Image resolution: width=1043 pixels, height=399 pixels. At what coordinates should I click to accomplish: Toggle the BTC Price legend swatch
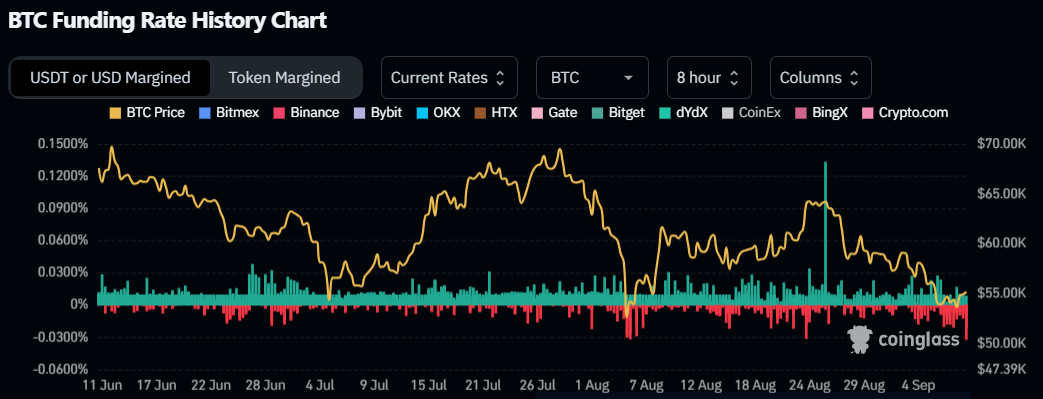116,113
